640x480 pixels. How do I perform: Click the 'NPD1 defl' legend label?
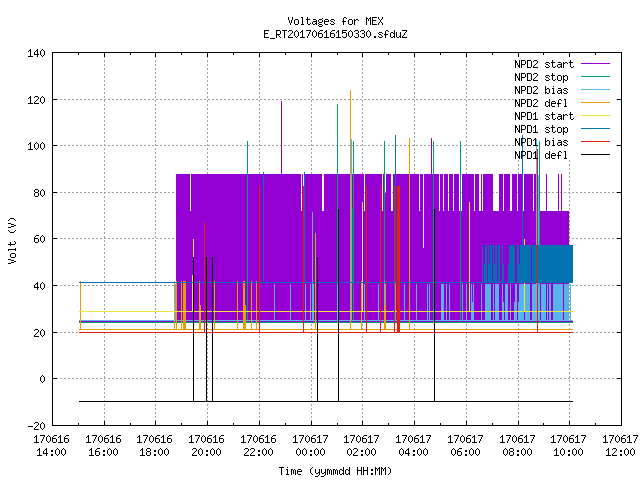point(541,155)
